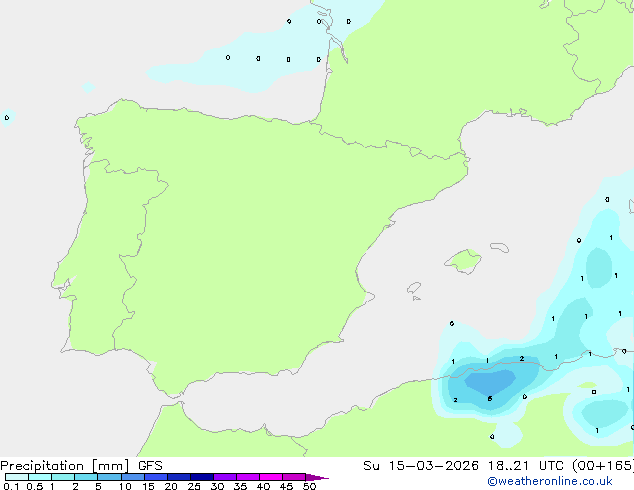Click Ibiza island on the map
Image resolution: width=634 pixels, height=490 pixels.
[414, 288]
